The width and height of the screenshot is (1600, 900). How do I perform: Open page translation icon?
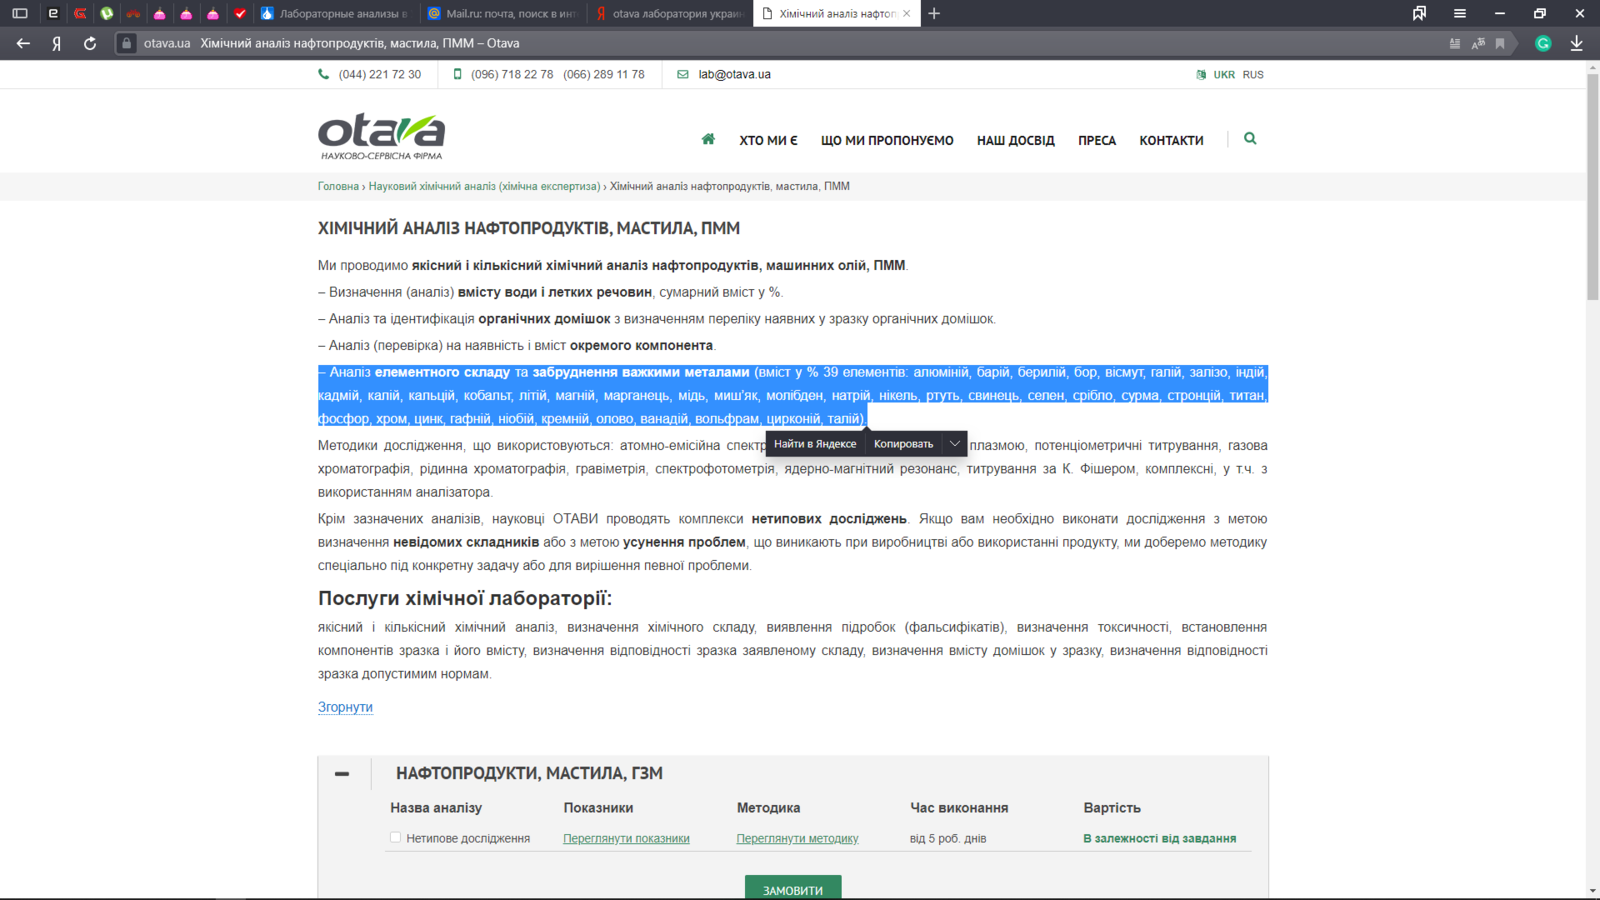coord(1478,44)
